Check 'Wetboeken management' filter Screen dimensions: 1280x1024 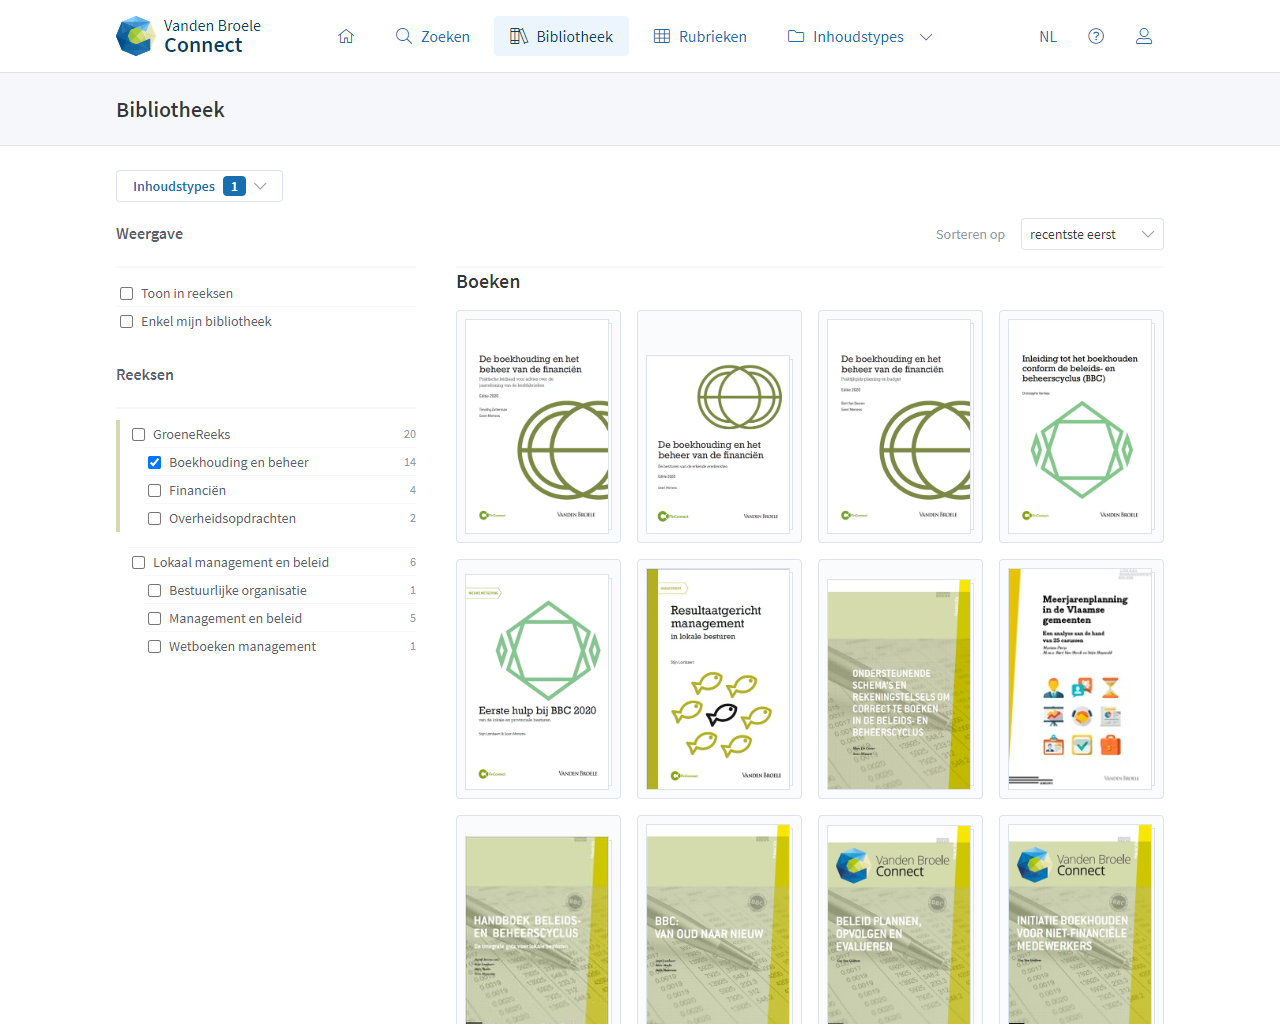point(154,646)
